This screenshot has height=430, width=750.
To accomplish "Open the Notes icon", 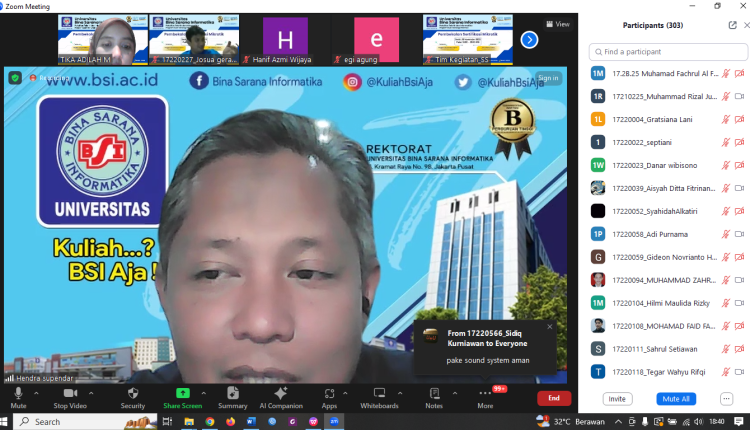I will click(x=434, y=393).
